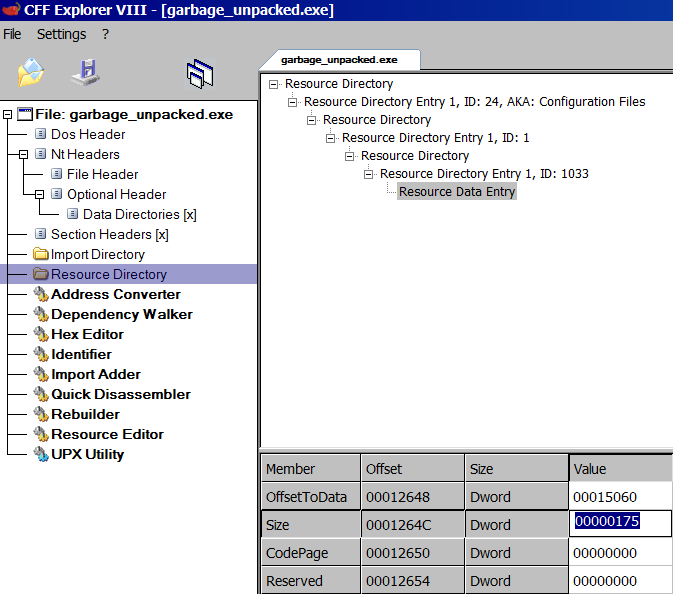The image size is (673, 594).
Task: Click the Dos Header page icon
Action: (40, 134)
